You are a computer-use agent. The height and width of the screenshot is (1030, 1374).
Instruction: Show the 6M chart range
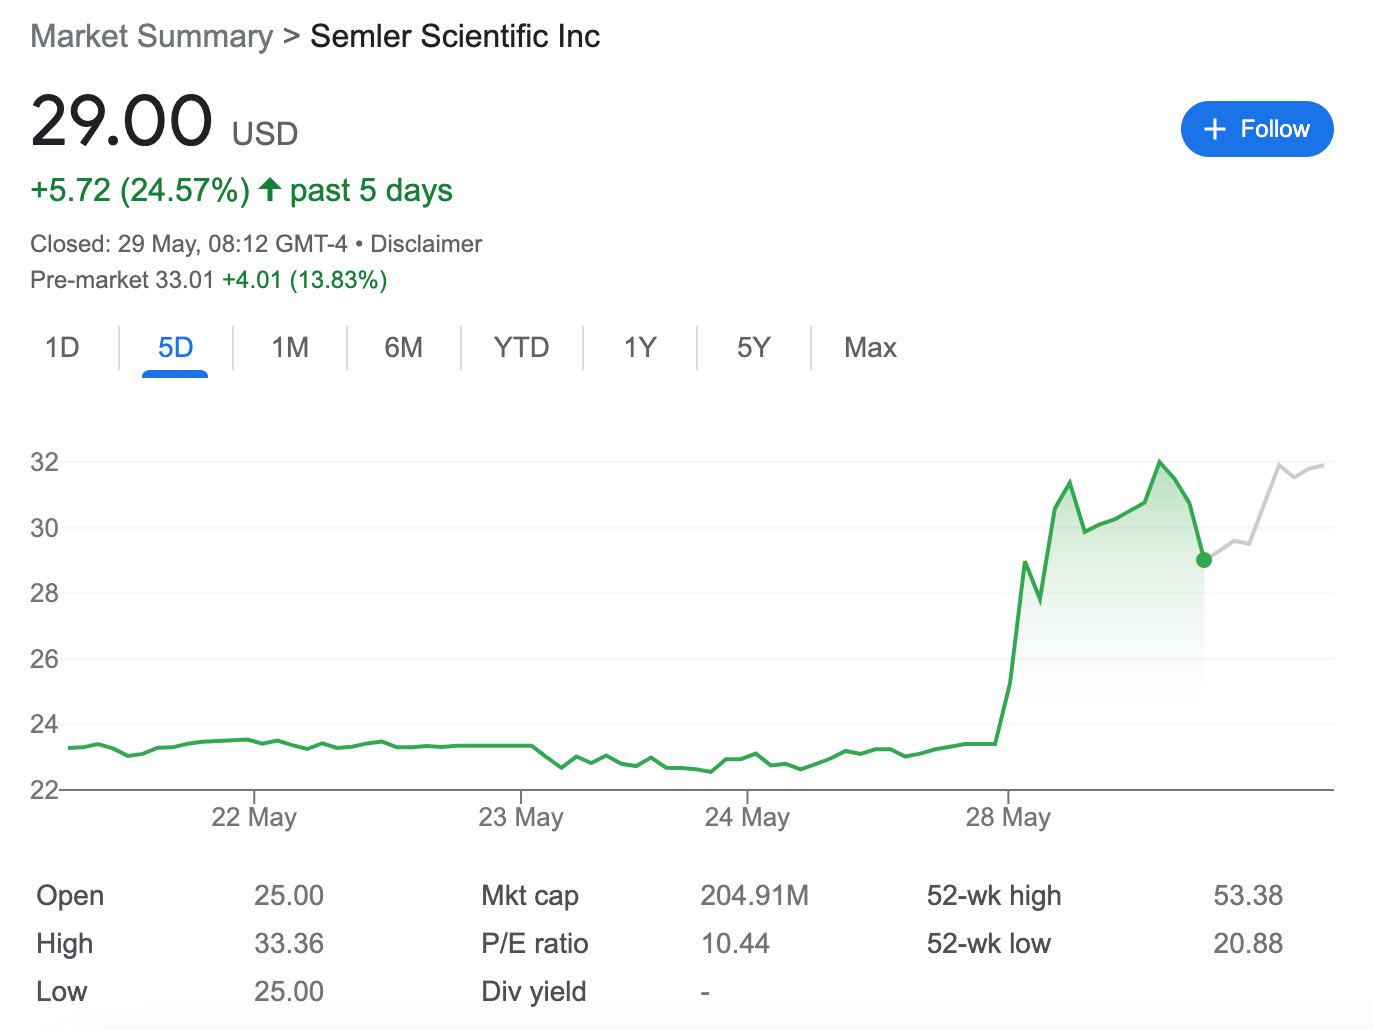point(404,347)
